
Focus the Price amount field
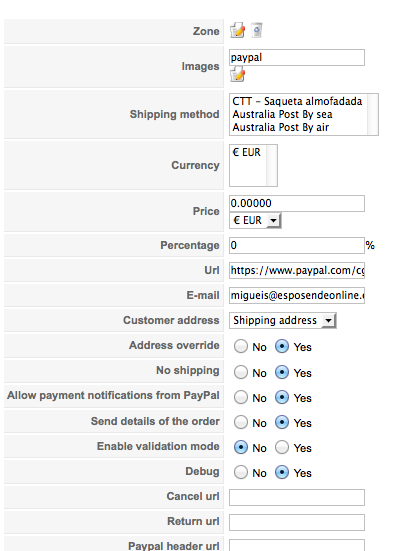click(x=297, y=203)
